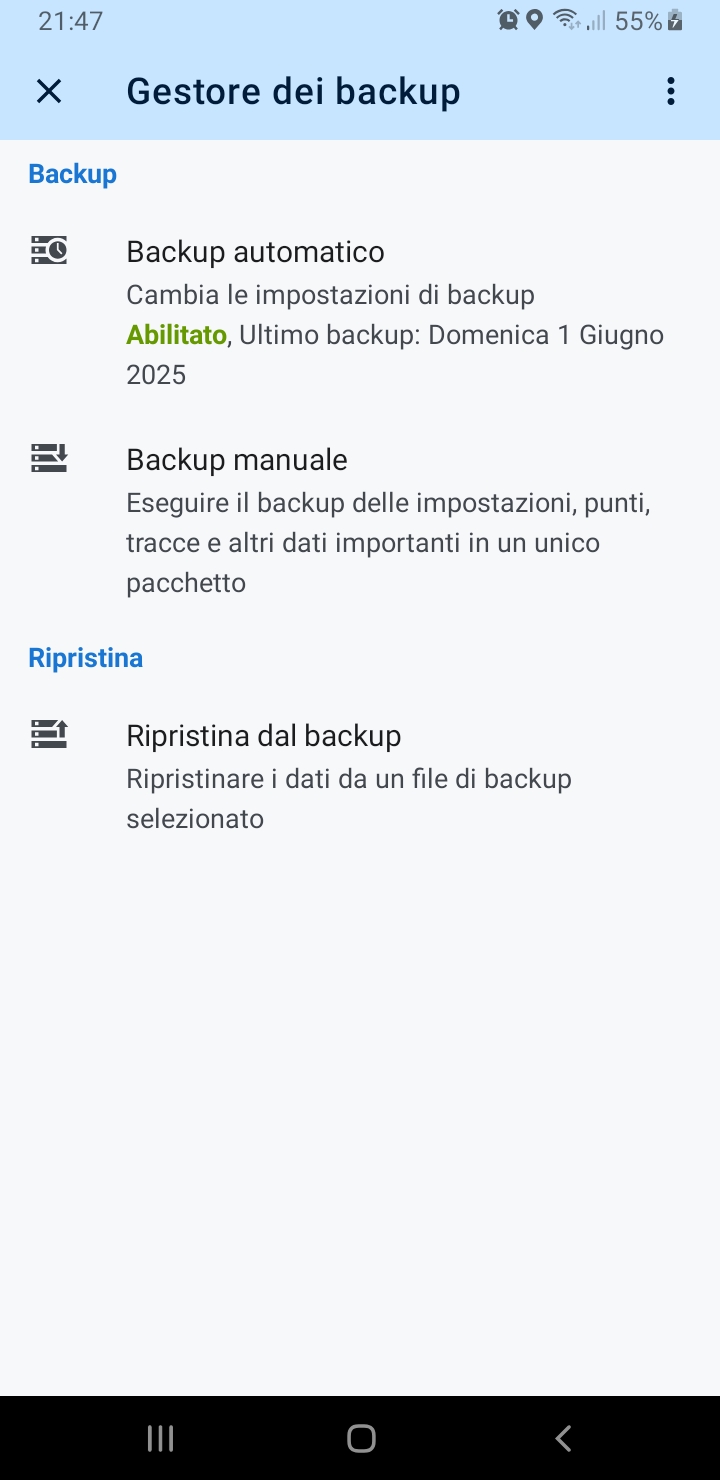Open Backup automatico settings
This screenshot has width=720, height=1480.
(x=255, y=252)
